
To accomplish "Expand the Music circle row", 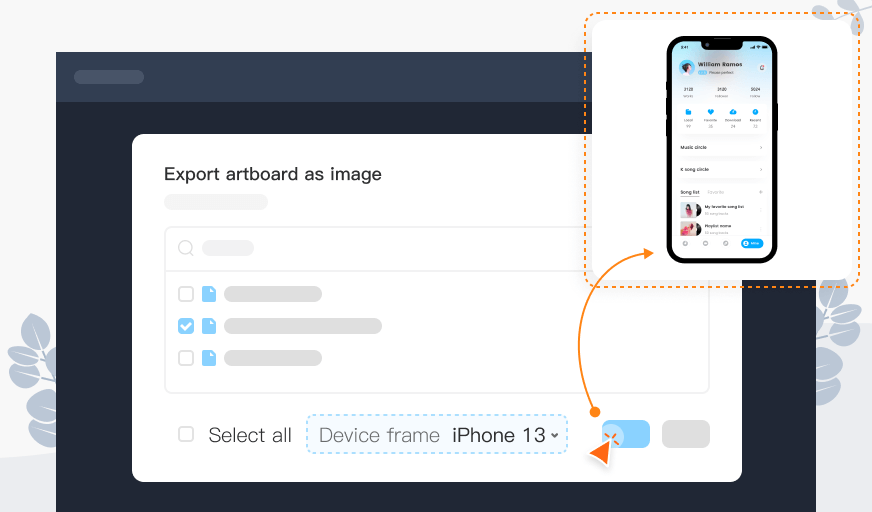I will 722,148.
